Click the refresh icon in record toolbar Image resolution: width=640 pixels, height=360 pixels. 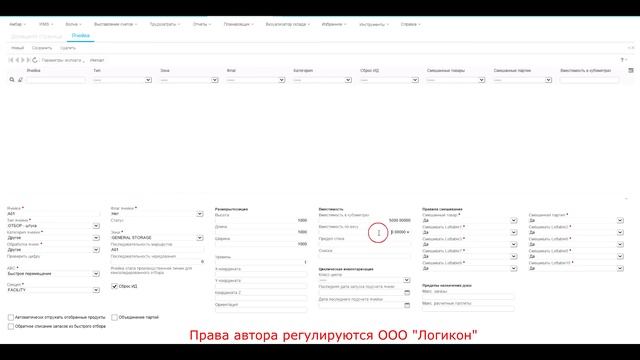[x=35, y=60]
